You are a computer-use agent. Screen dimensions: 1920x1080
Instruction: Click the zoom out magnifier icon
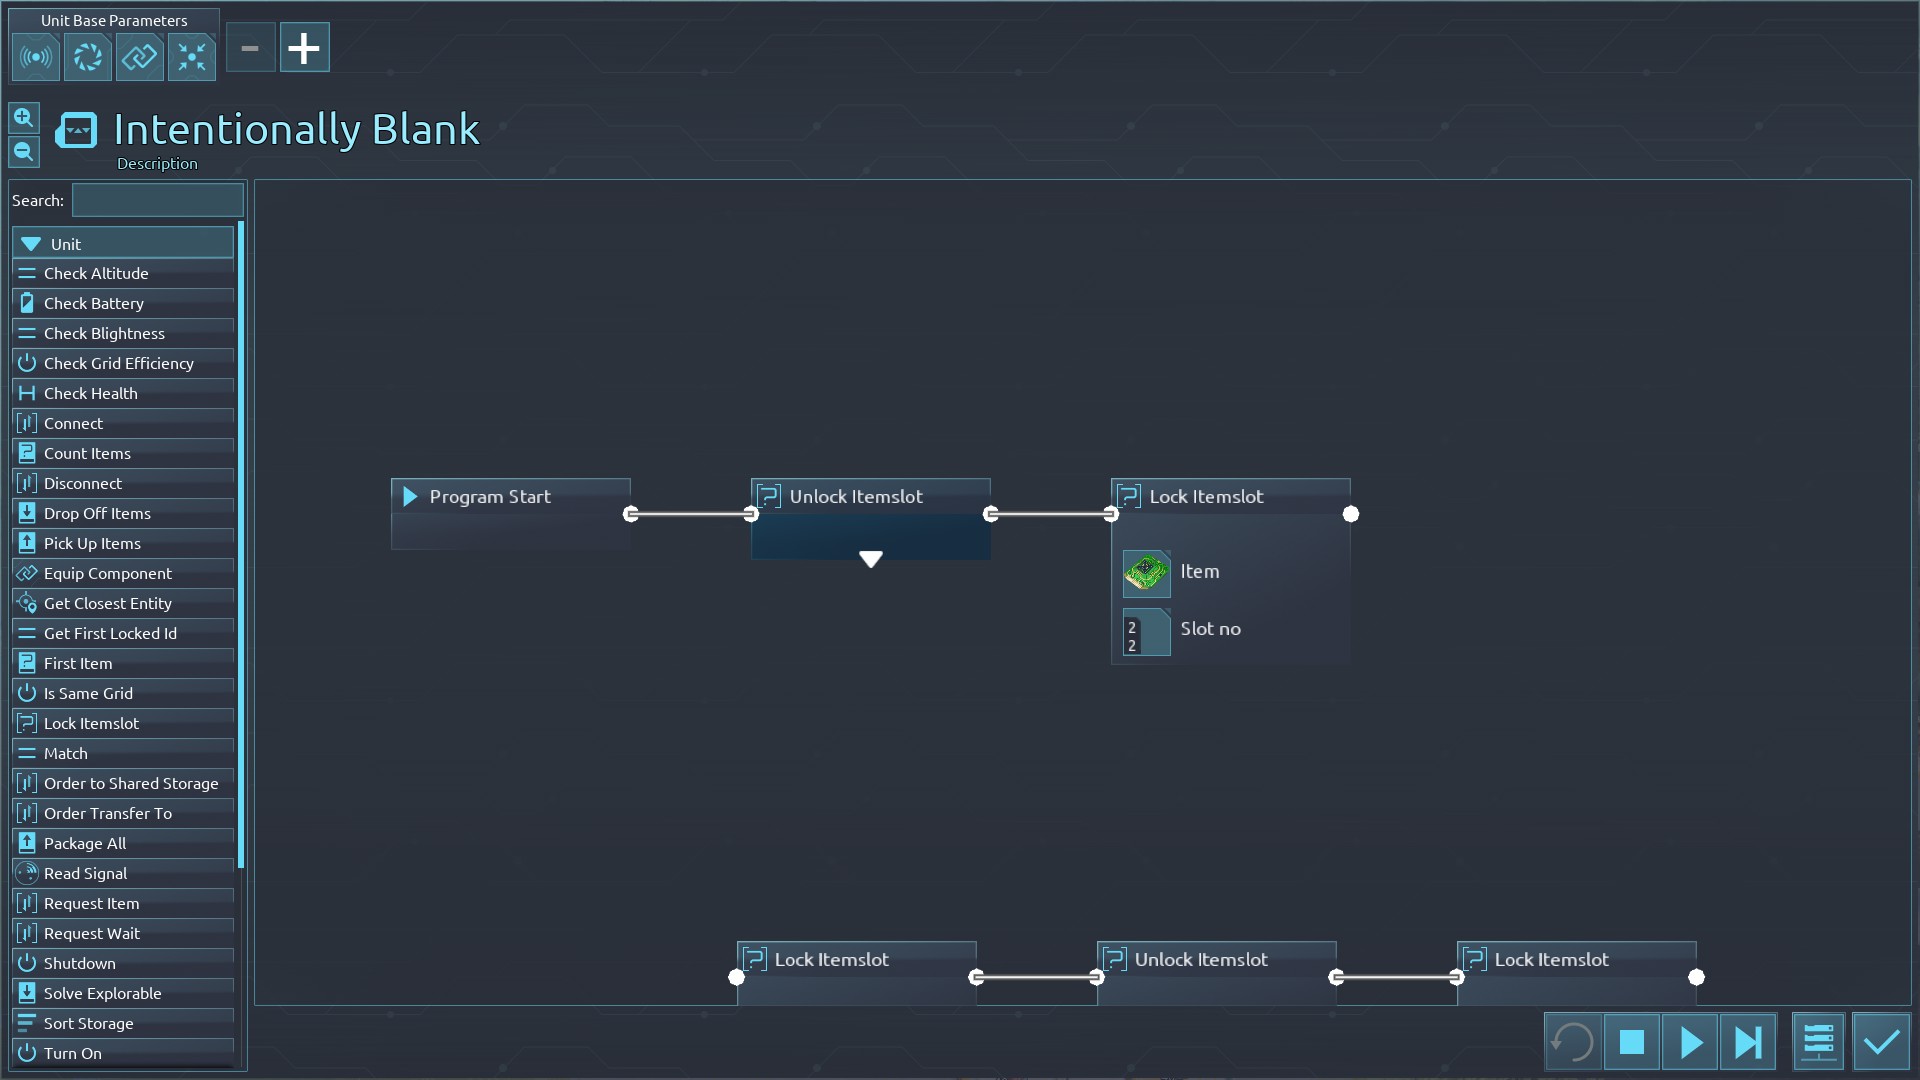click(24, 152)
